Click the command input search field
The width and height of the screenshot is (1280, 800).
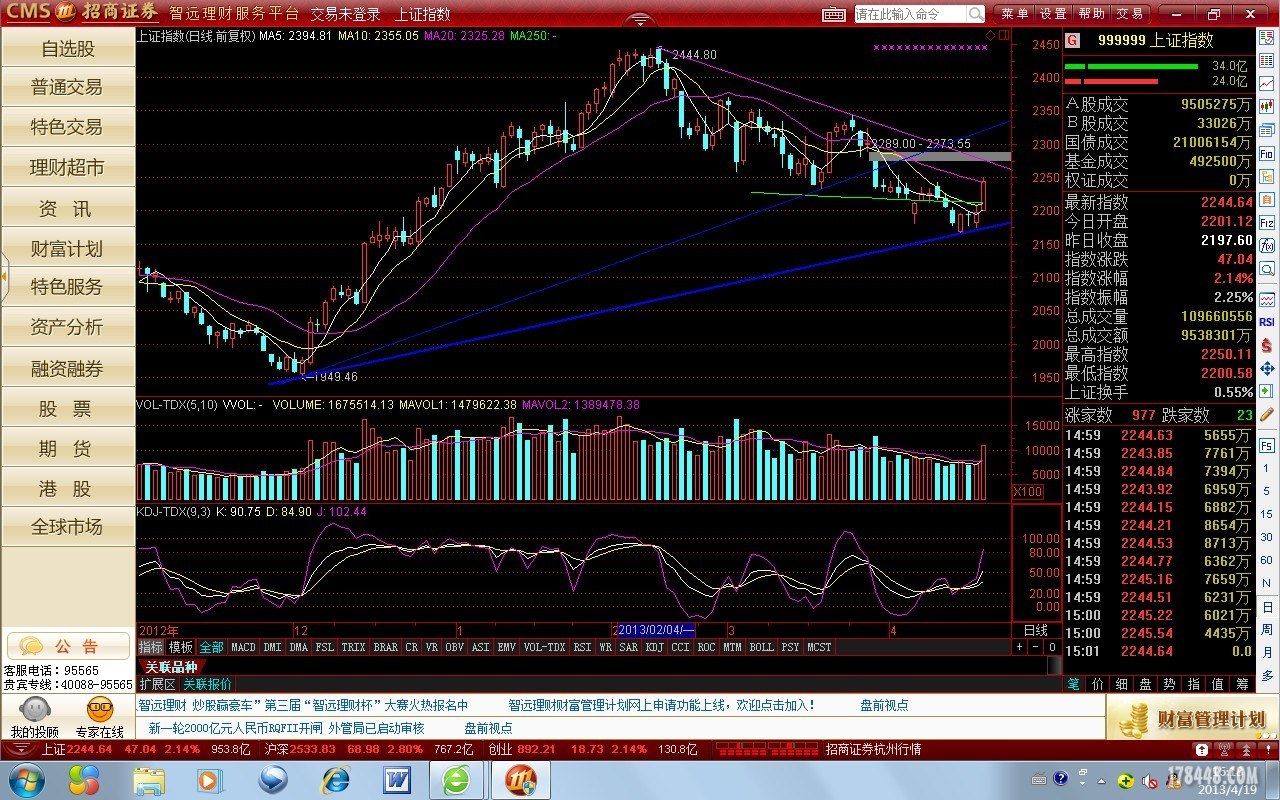coord(910,14)
